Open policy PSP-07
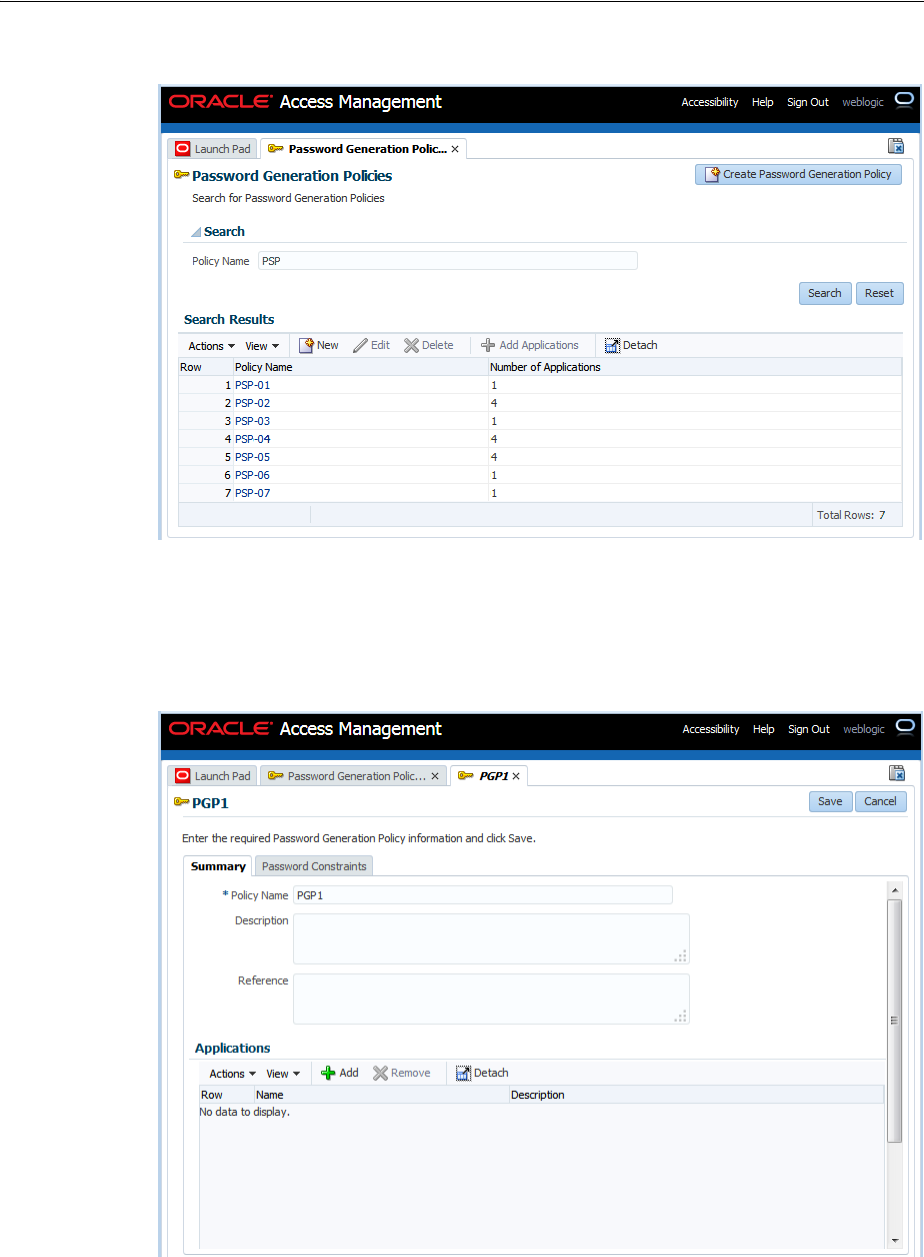This screenshot has height=1257, width=924. point(252,493)
